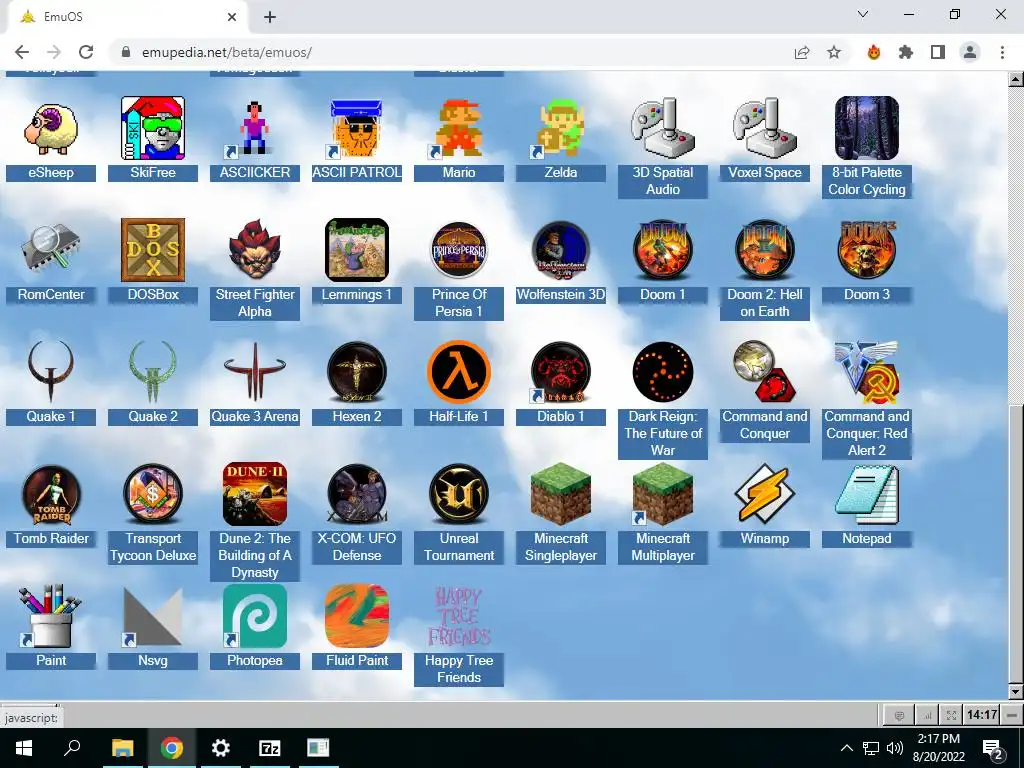The height and width of the screenshot is (768, 1024).
Task: Open the Fluid Paint icon
Action: 357,616
